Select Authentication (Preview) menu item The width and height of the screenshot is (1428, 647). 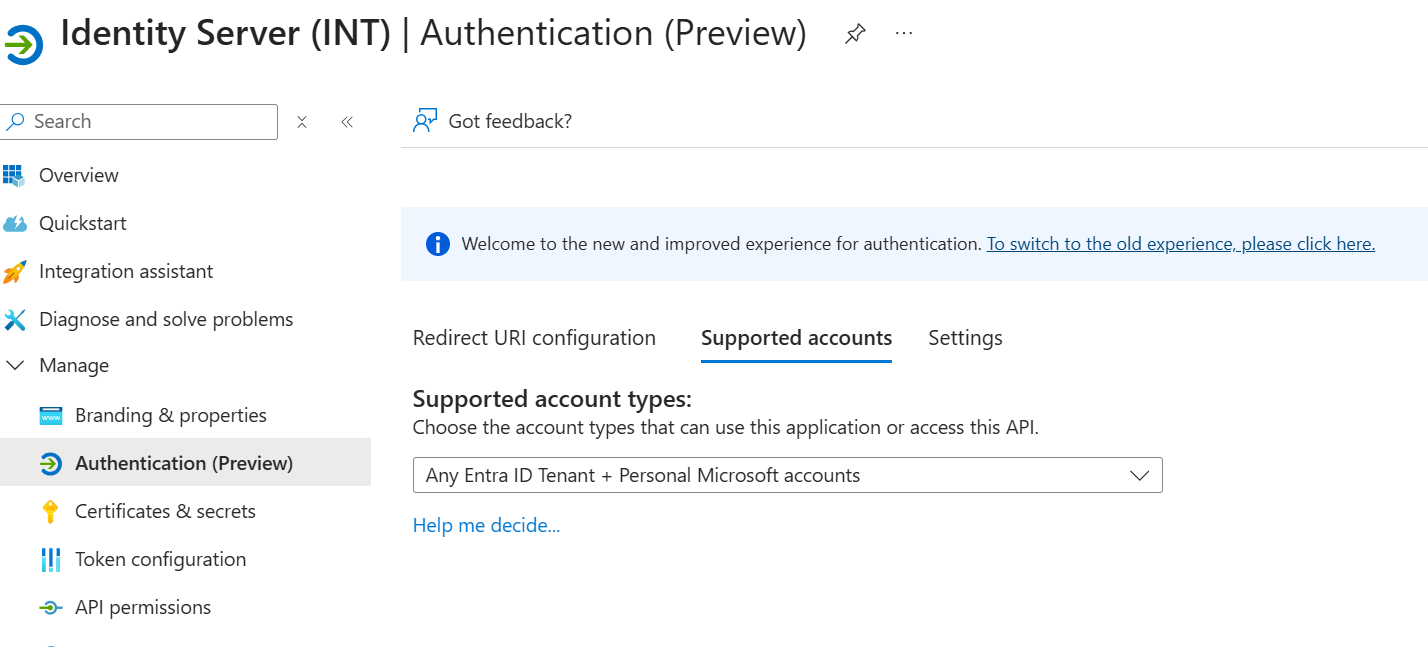click(185, 464)
